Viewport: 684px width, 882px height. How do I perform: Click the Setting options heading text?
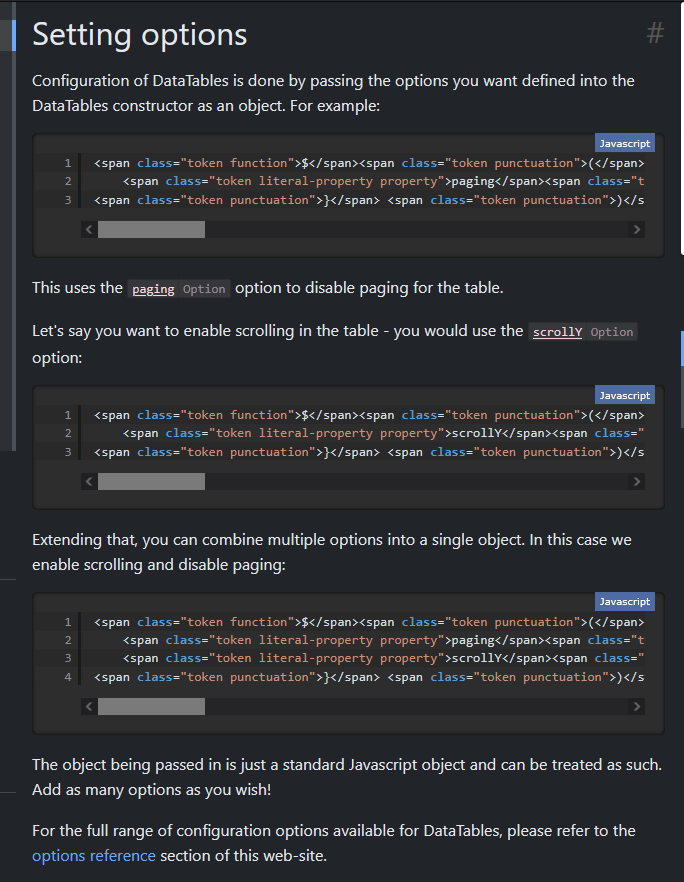pos(140,35)
